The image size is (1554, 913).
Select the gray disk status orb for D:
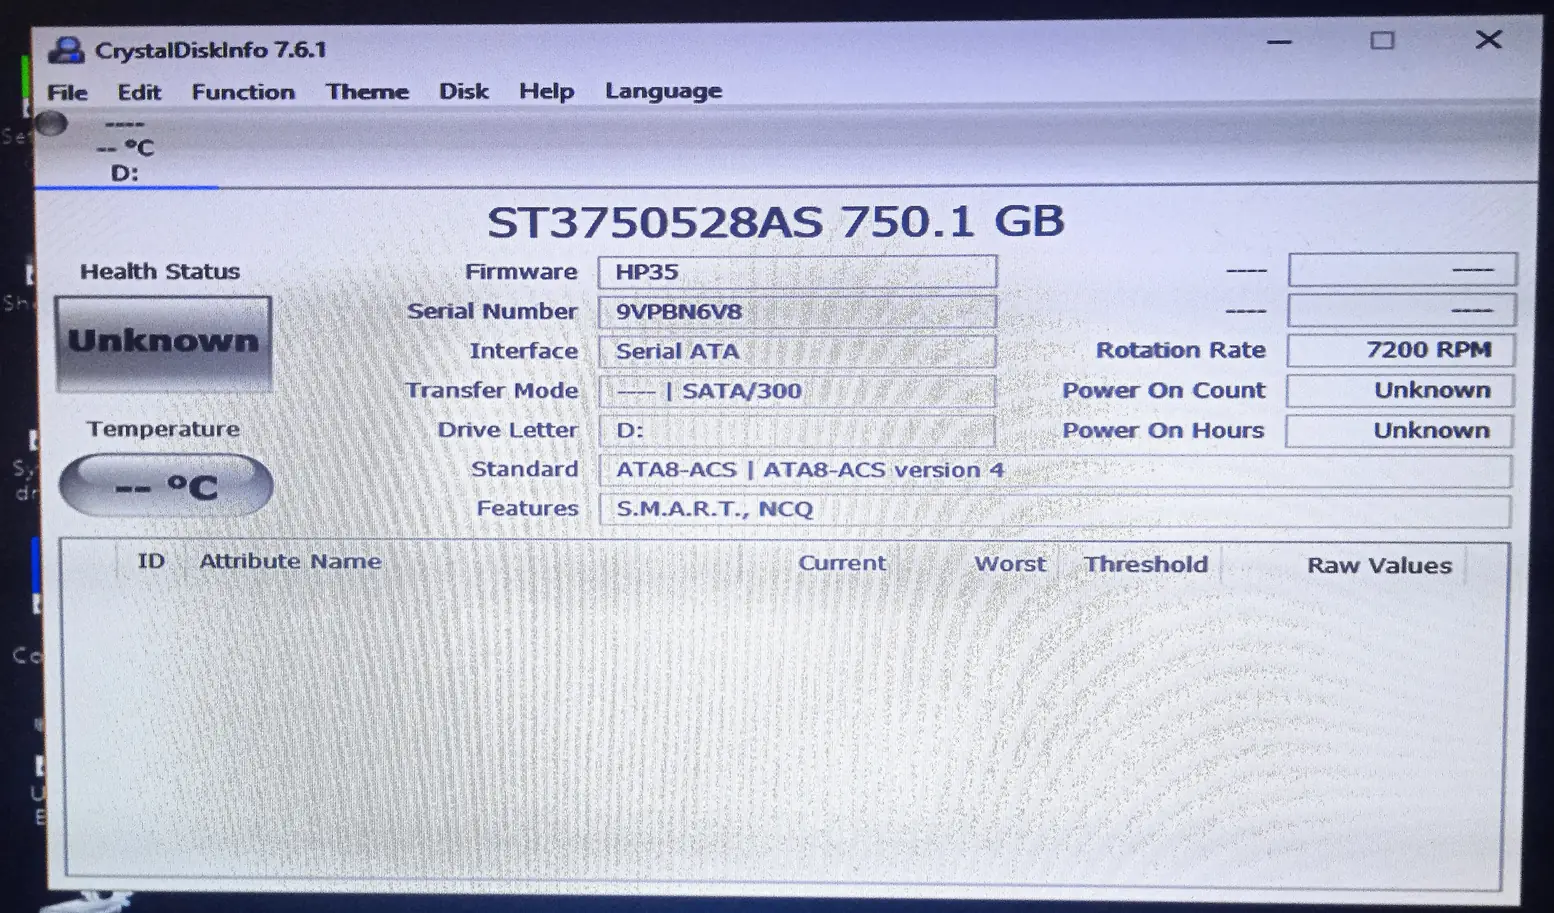[x=51, y=124]
